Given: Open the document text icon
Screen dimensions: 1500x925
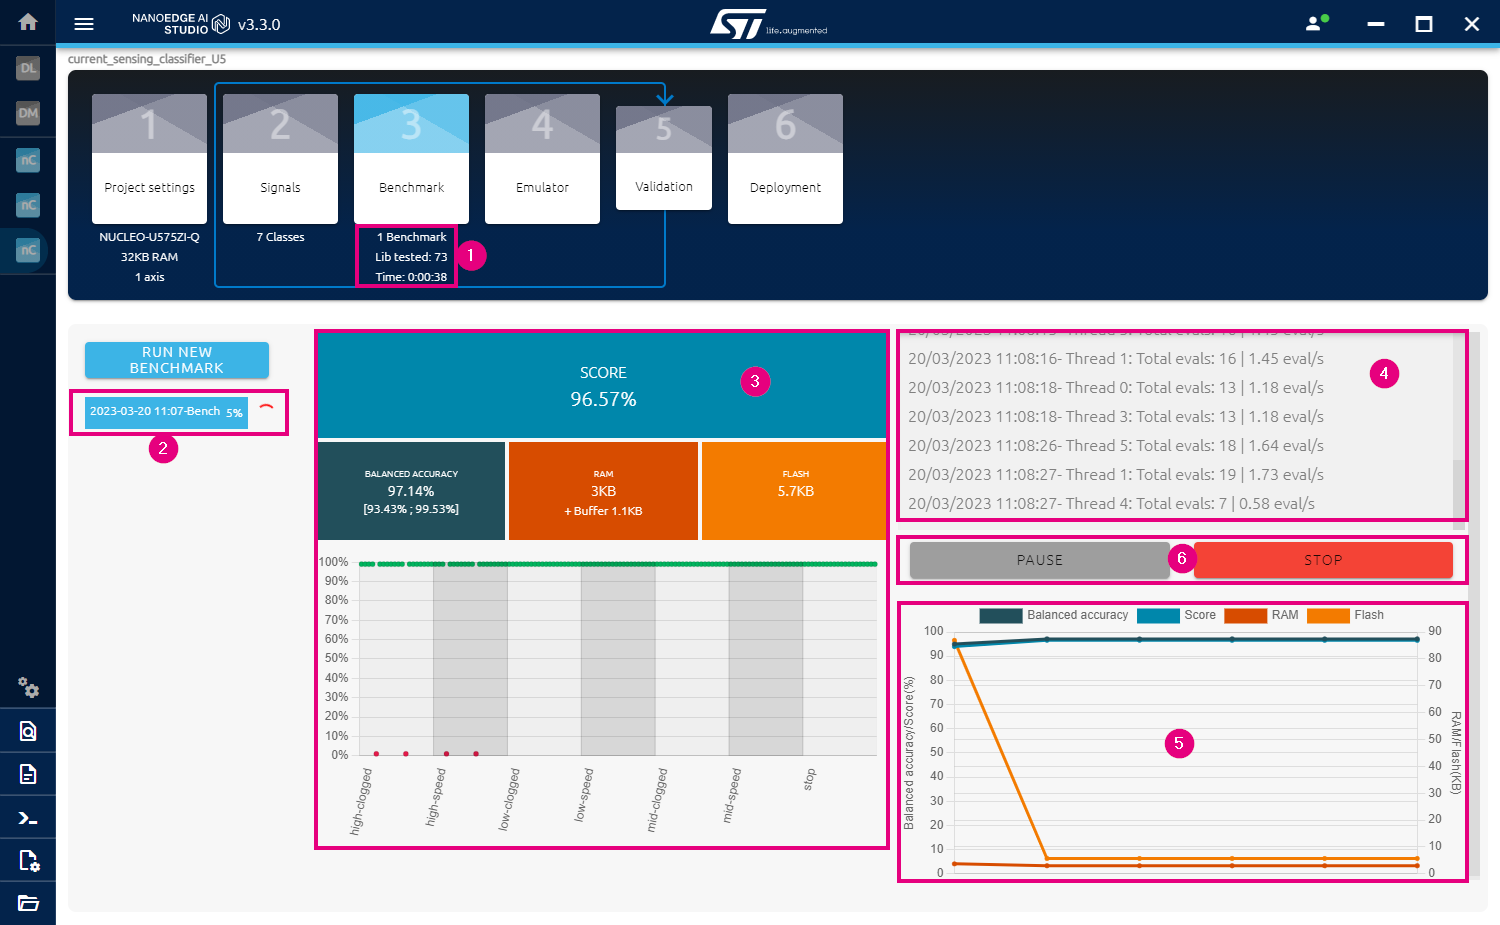Looking at the screenshot, I should (x=28, y=774).
